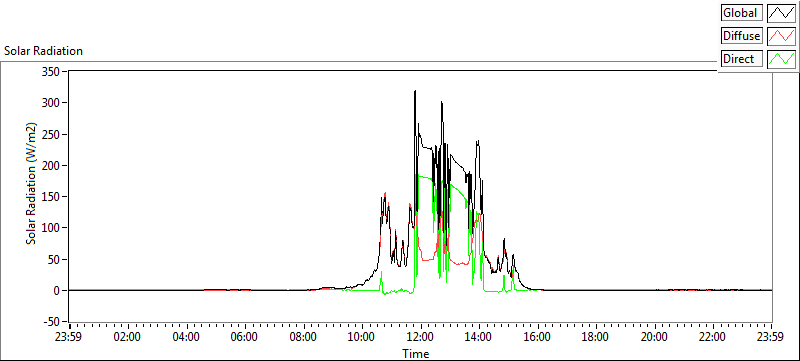
Task: Select the Direct legend label
Action: coord(742,59)
